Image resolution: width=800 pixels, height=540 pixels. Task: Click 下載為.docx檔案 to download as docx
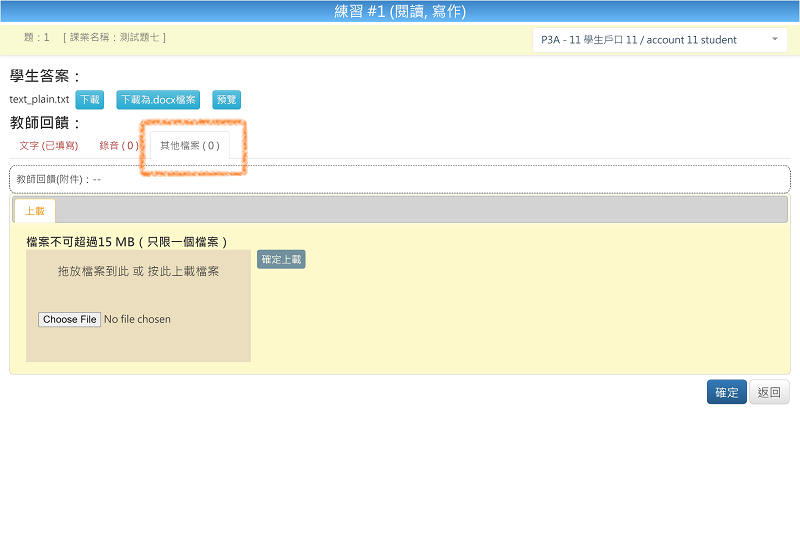coord(158,100)
